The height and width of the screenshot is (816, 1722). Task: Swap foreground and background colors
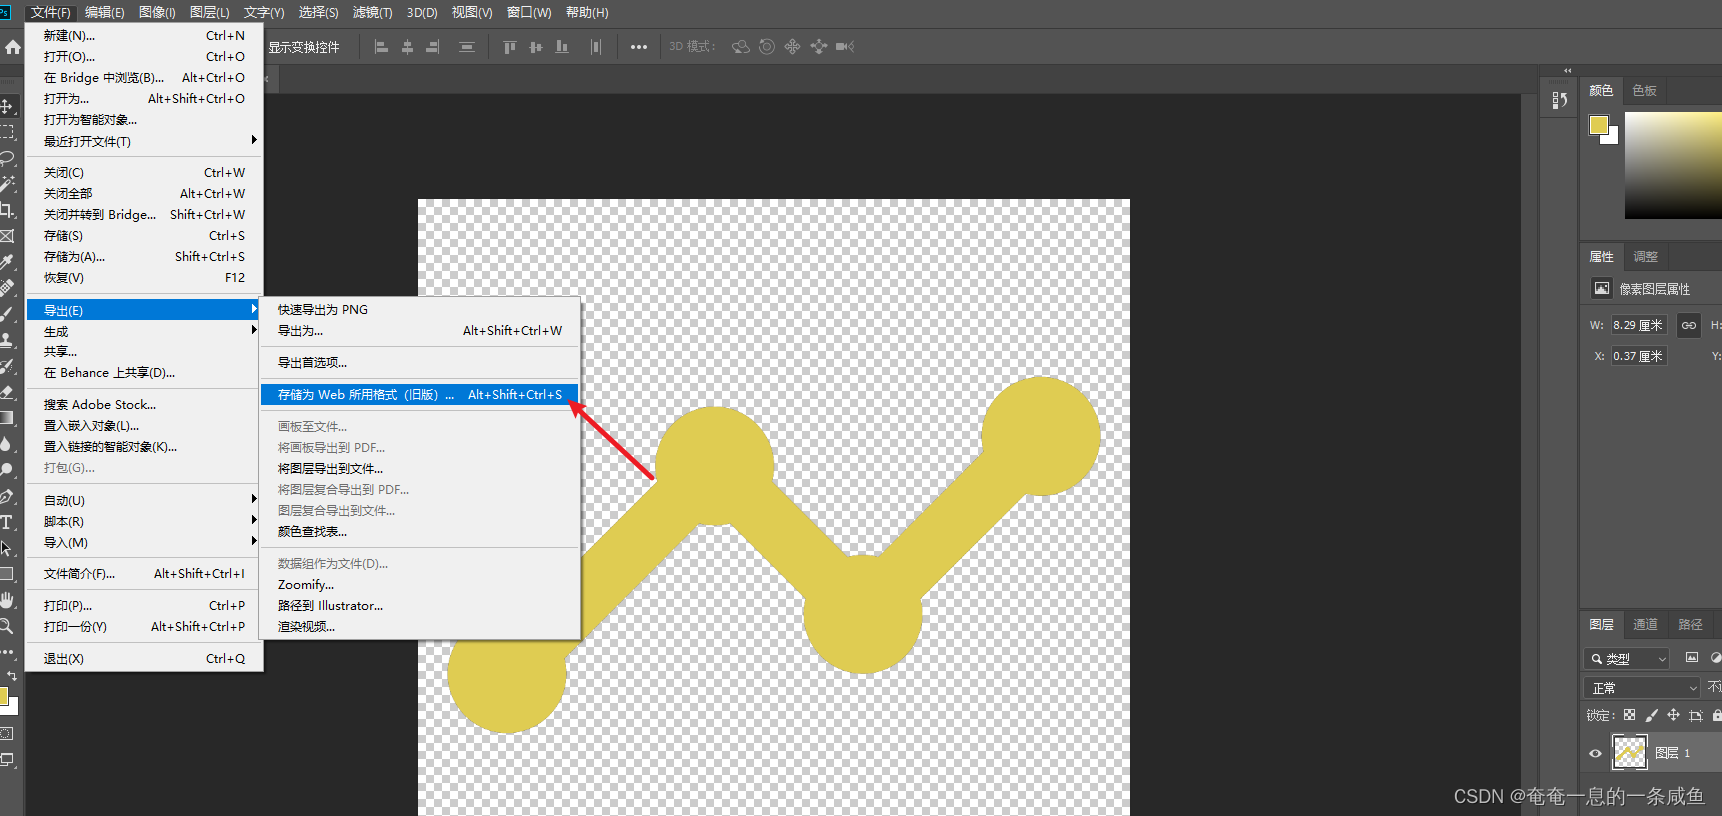(13, 676)
